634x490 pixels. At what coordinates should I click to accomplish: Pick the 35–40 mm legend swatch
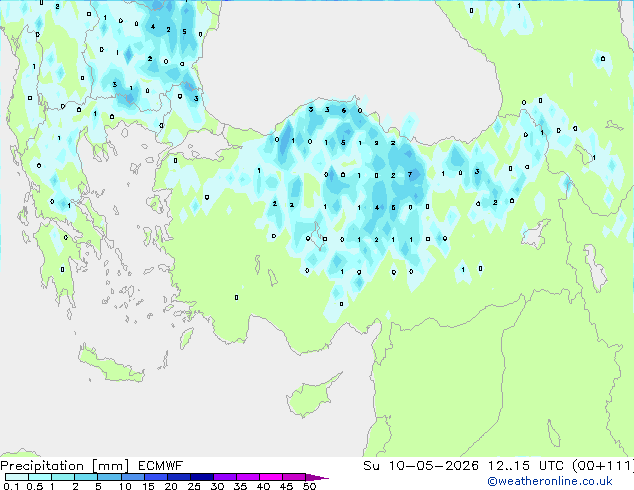click(x=248, y=477)
